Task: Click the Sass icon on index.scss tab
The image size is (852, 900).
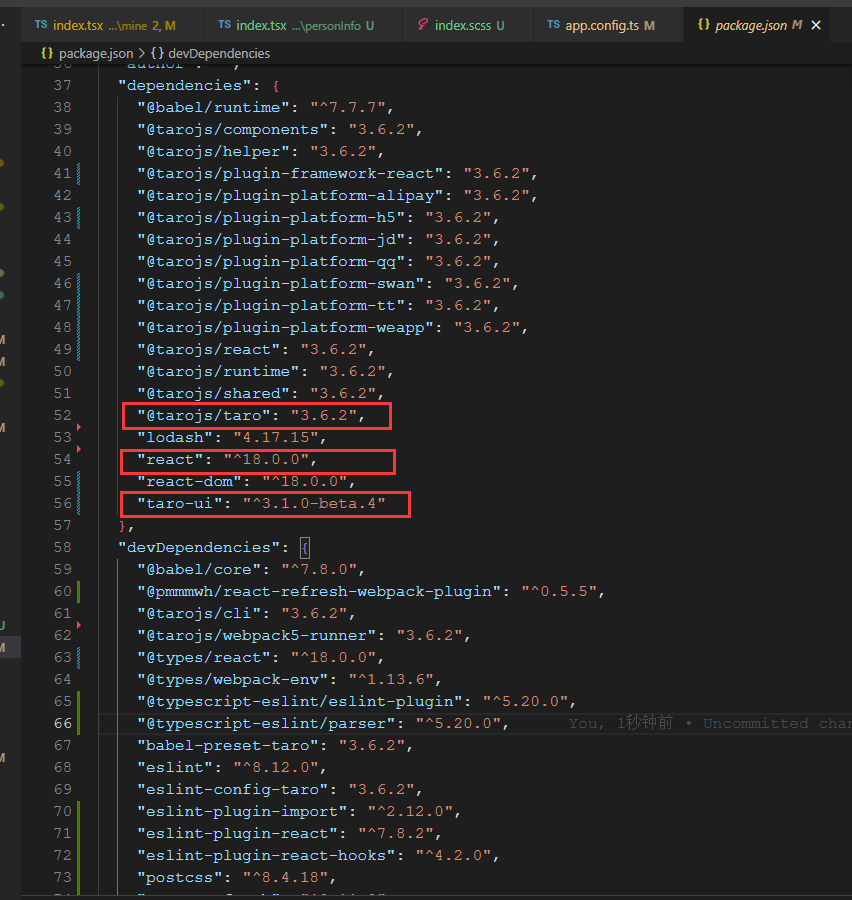Action: coord(423,25)
